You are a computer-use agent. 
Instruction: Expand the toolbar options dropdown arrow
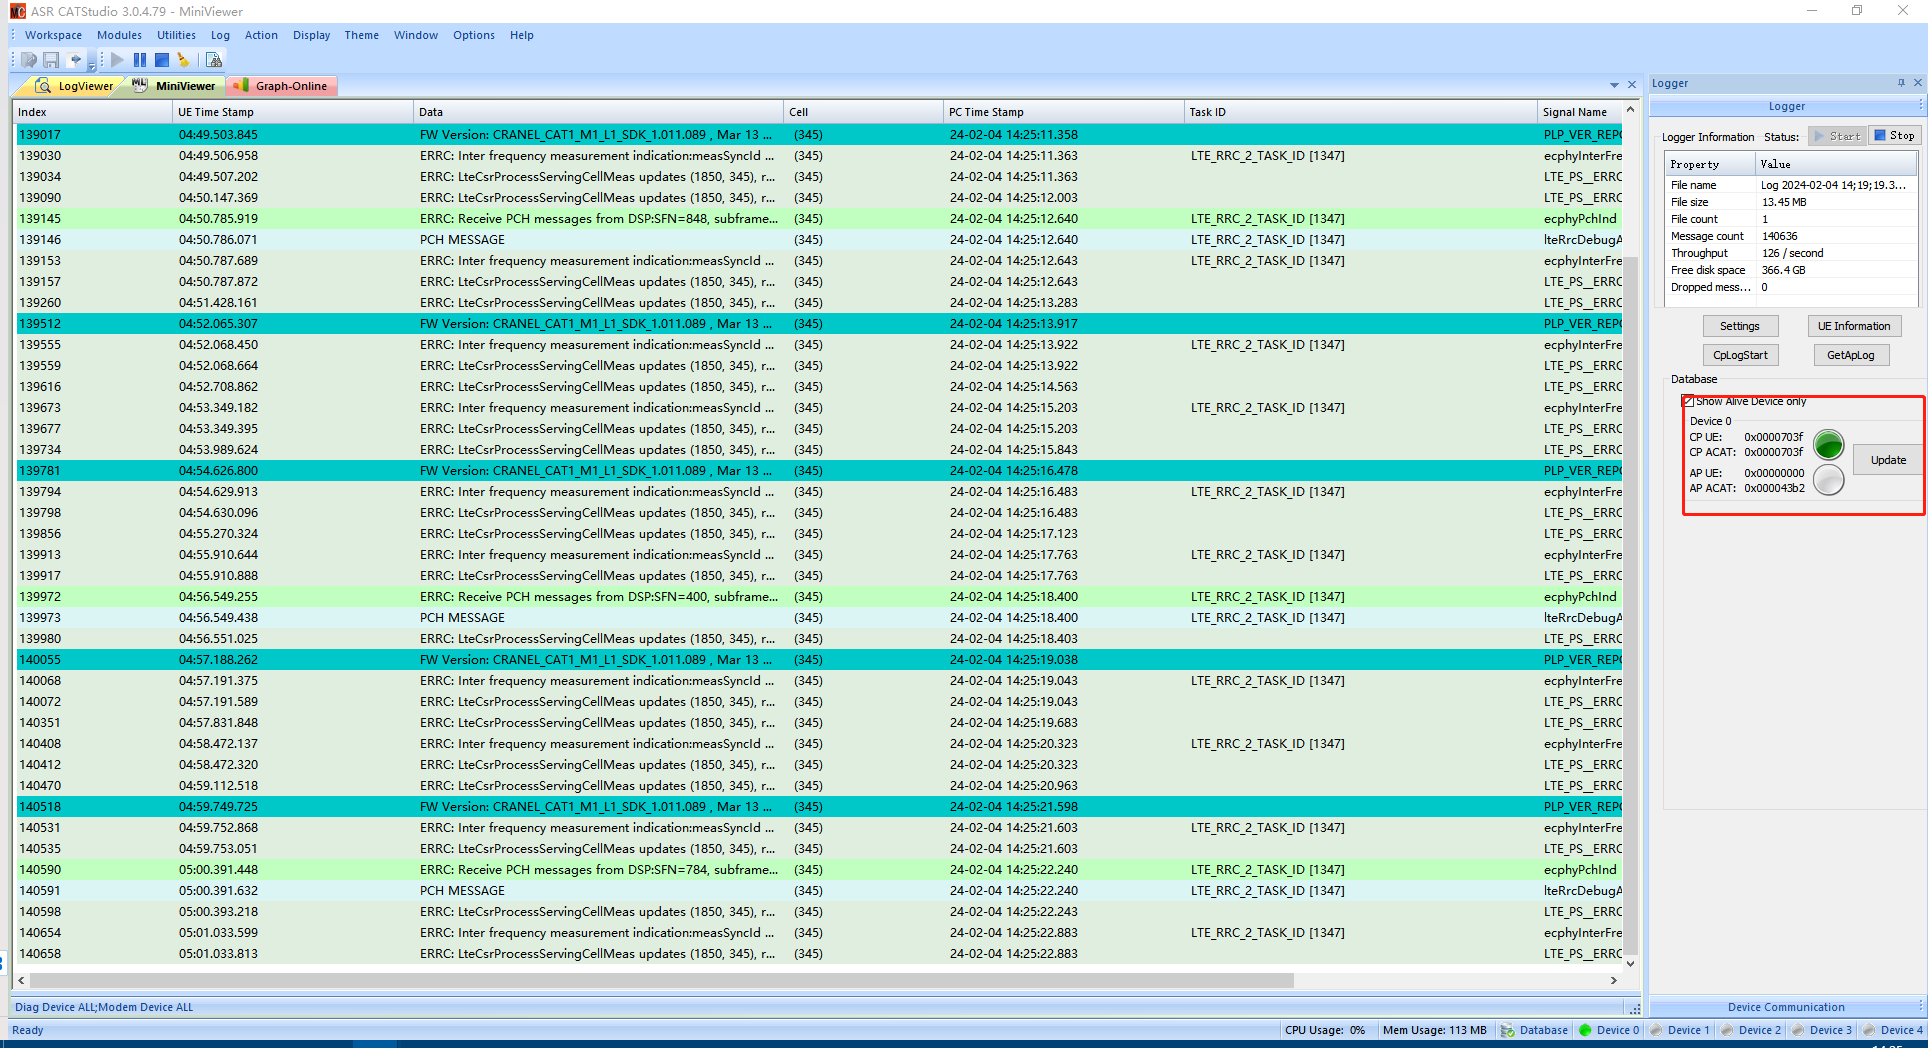pyautogui.click(x=92, y=66)
